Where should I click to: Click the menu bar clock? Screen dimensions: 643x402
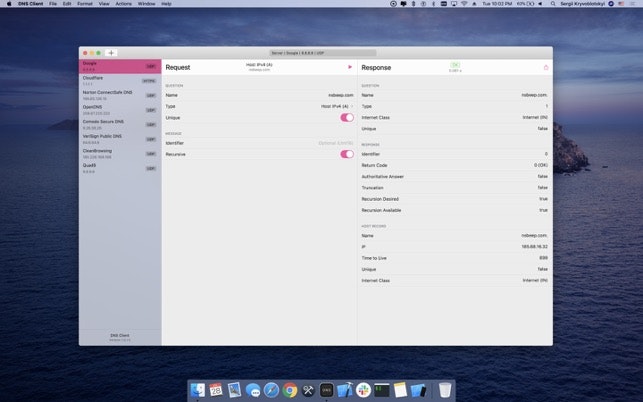[497, 4]
